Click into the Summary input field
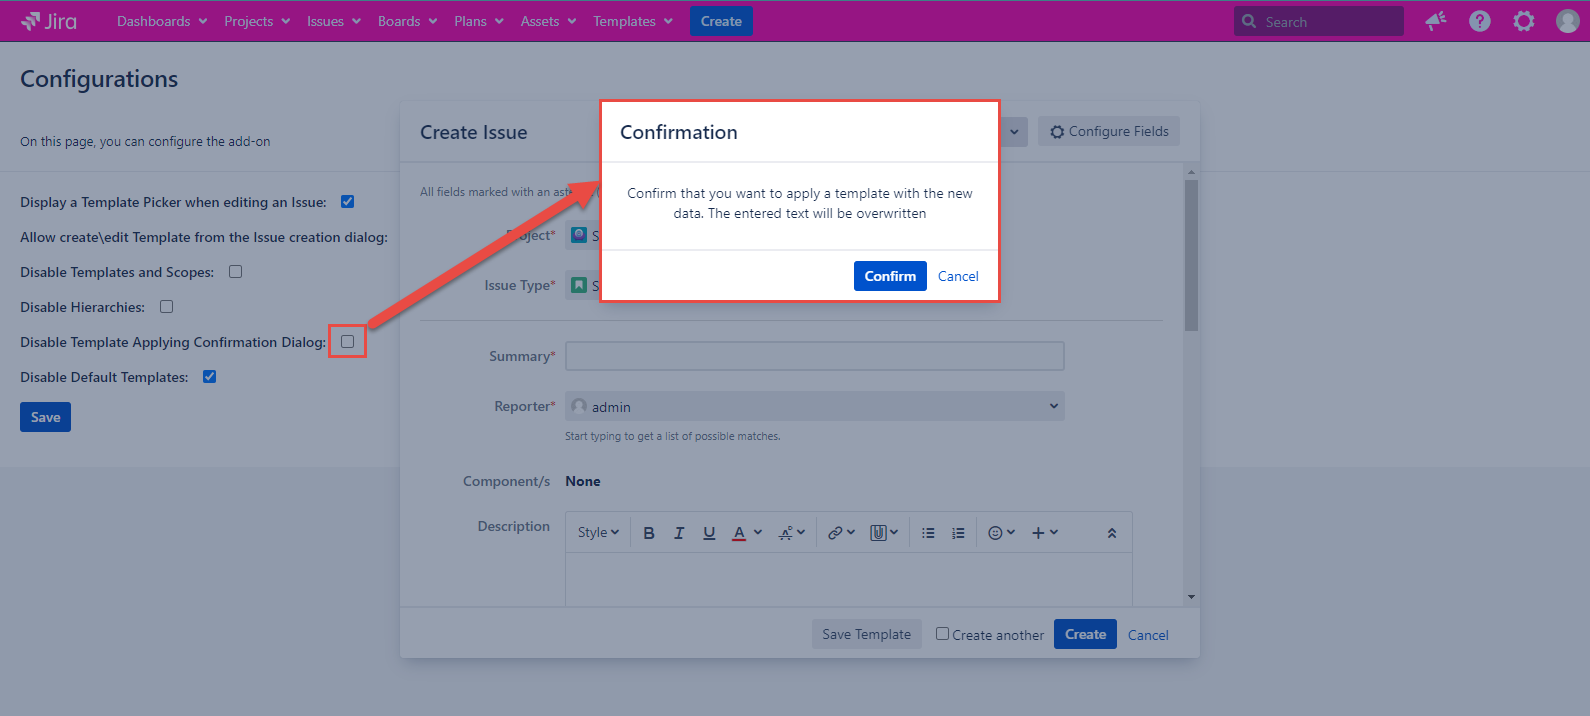The height and width of the screenshot is (716, 1590). pyautogui.click(x=814, y=356)
